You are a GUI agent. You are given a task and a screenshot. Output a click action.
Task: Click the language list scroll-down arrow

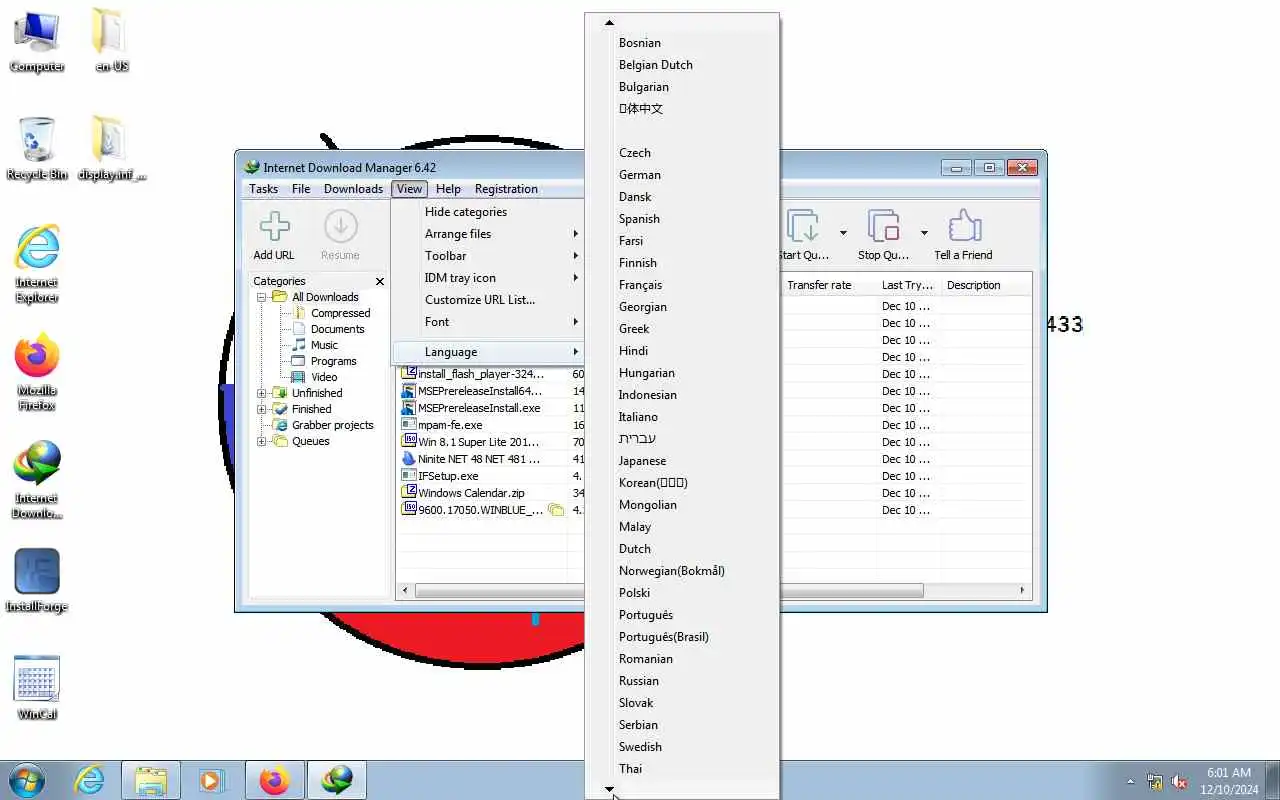[x=609, y=789]
